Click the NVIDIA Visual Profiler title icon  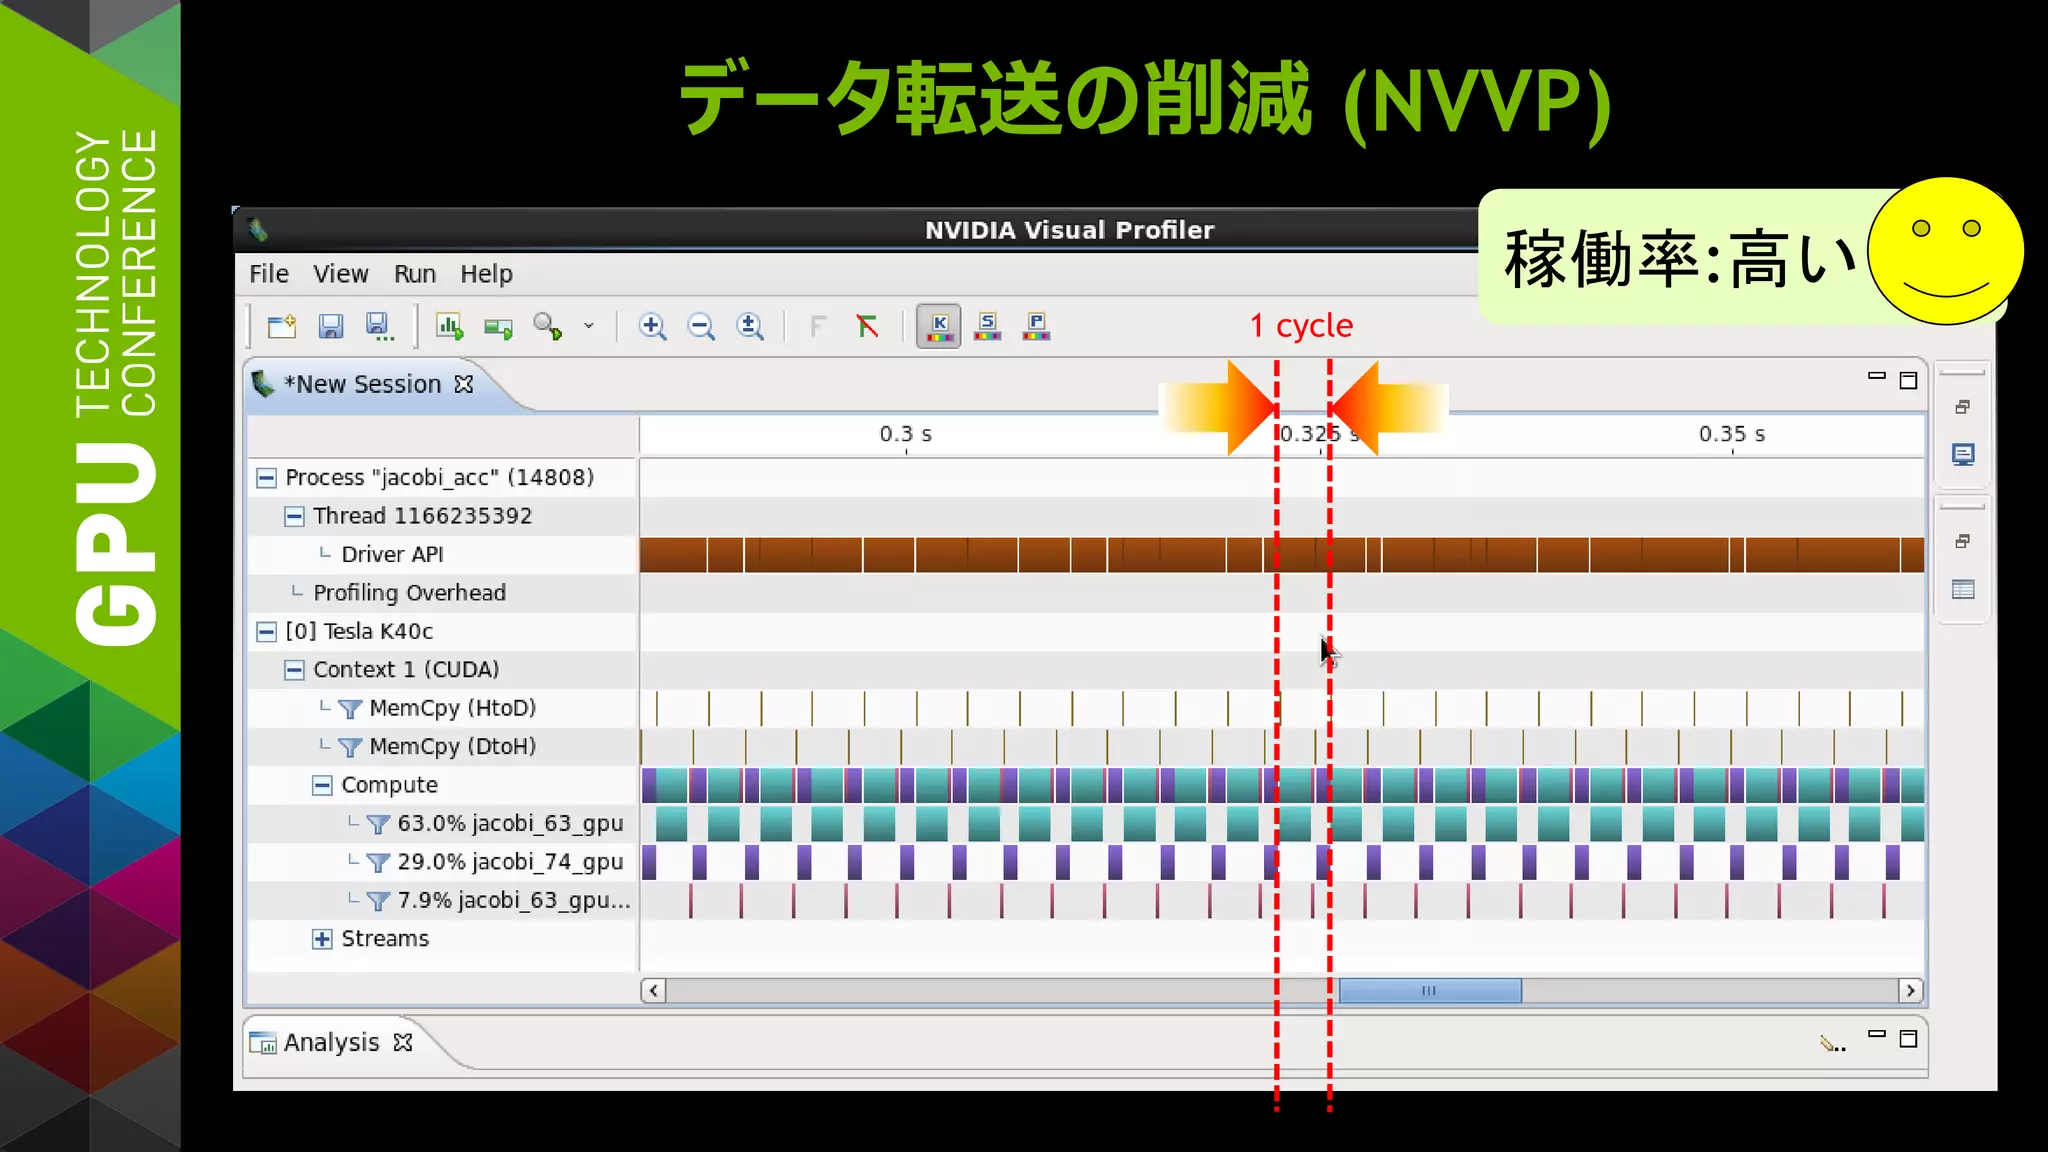tap(258, 231)
